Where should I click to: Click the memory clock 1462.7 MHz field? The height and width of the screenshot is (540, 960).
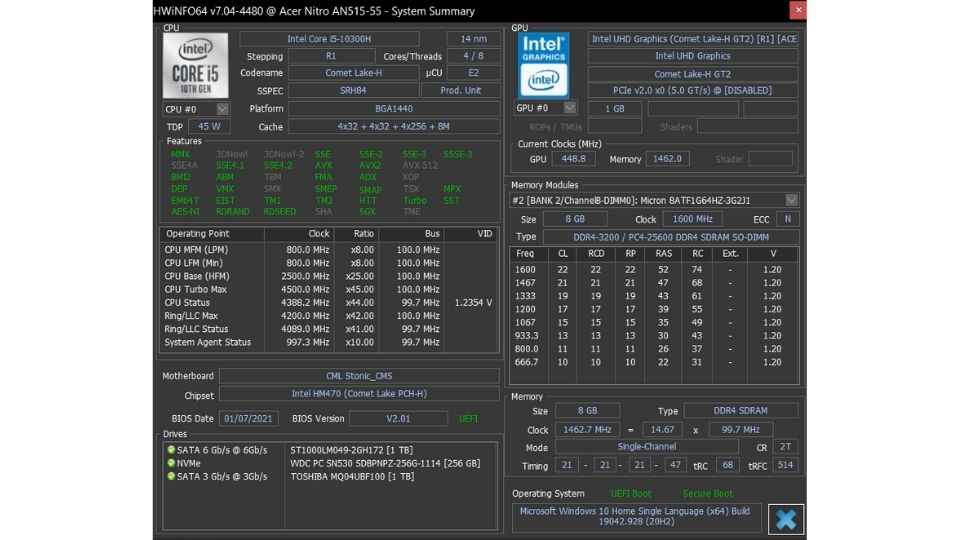click(587, 429)
